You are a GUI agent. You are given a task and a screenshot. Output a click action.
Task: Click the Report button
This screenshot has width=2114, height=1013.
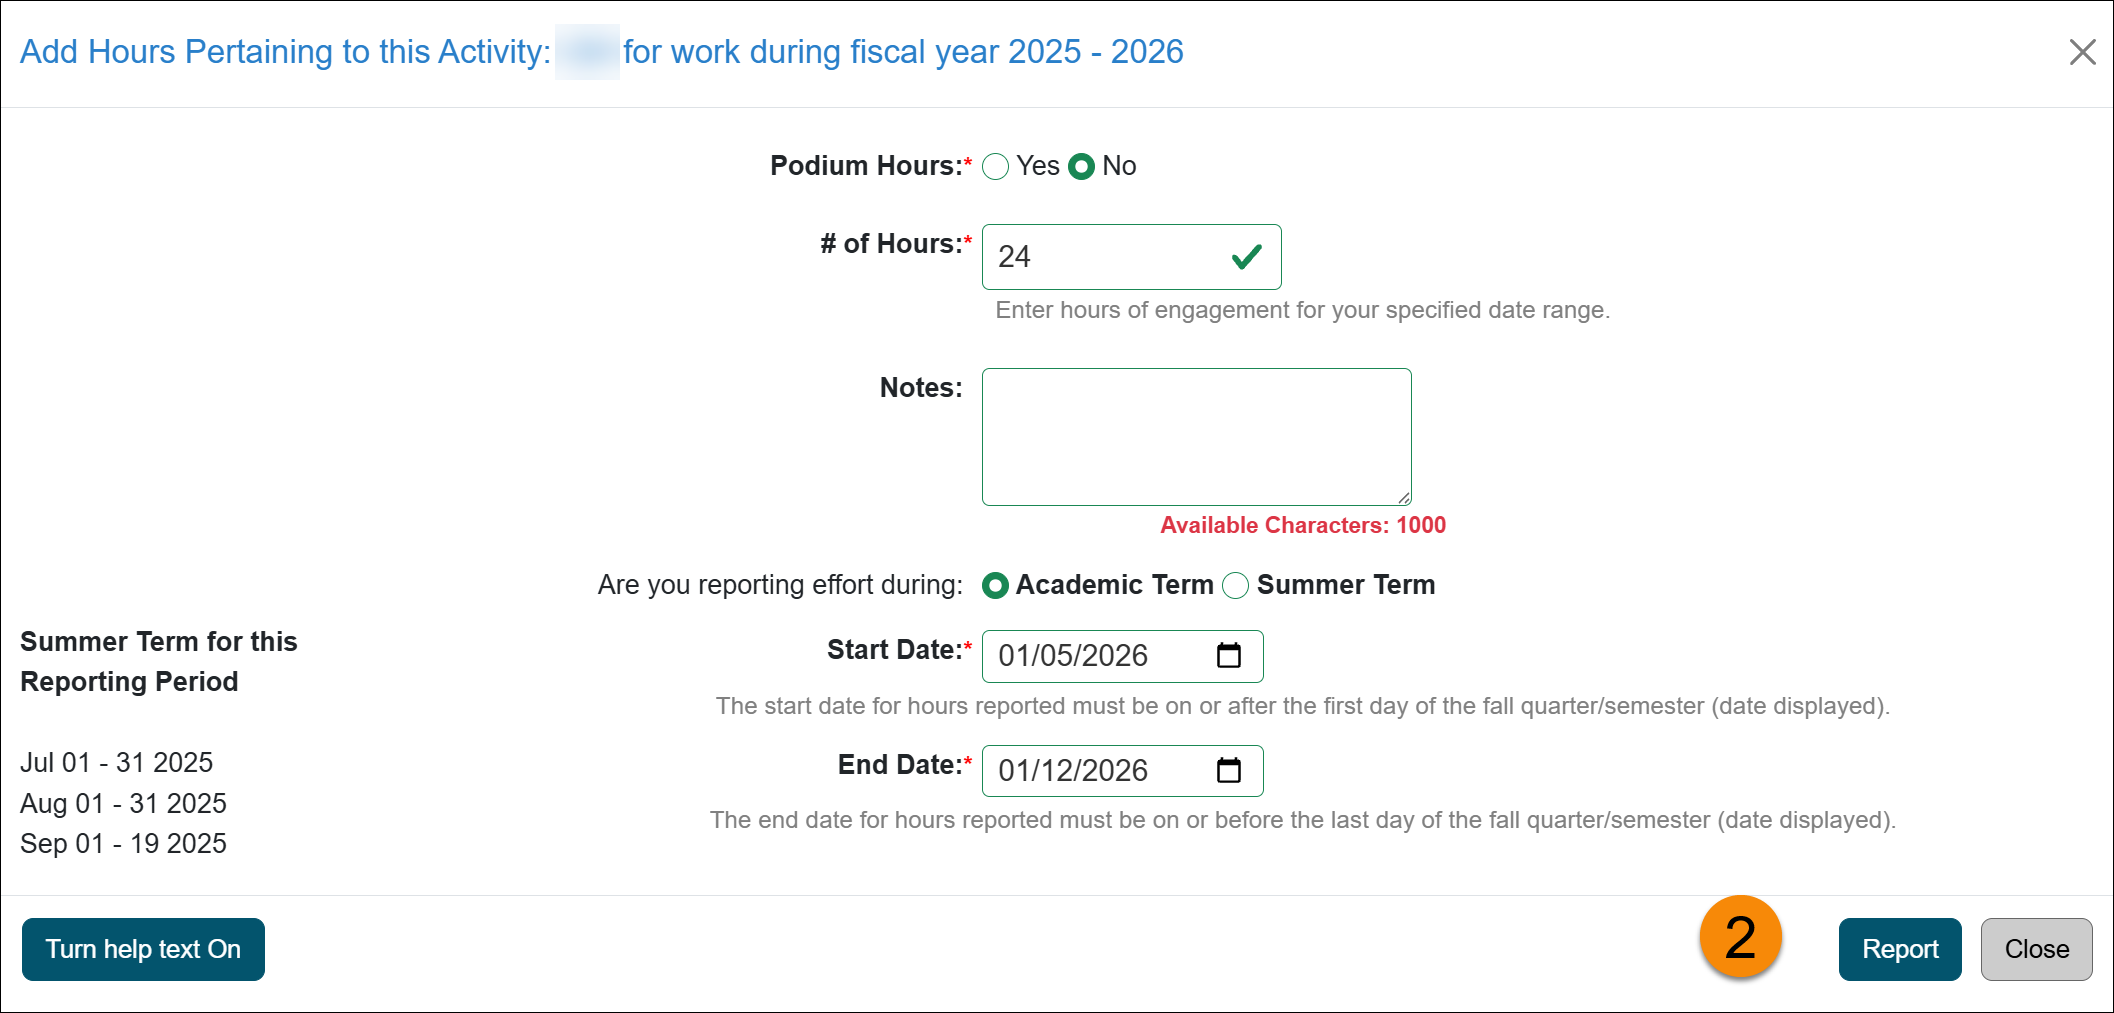1900,948
